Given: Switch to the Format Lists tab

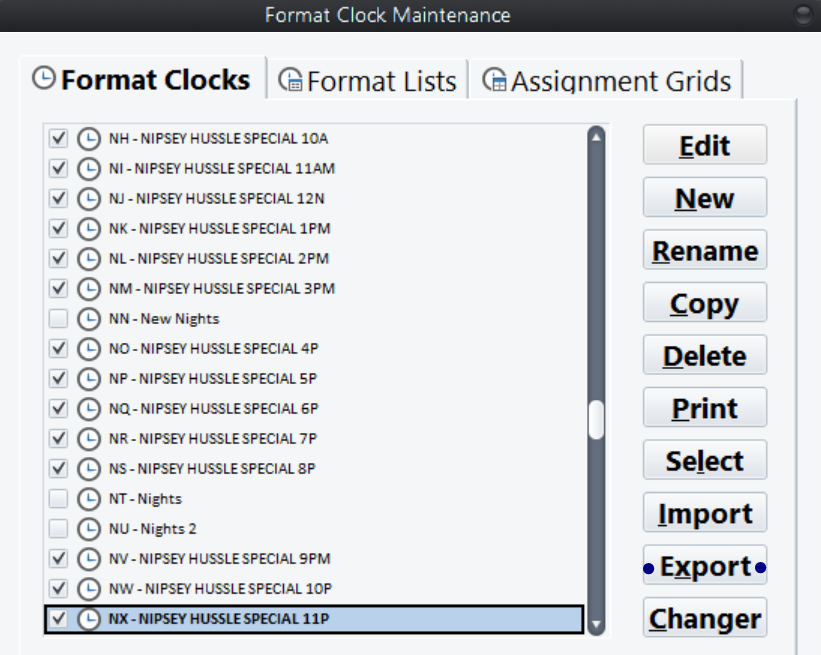Looking at the screenshot, I should pyautogui.click(x=368, y=80).
